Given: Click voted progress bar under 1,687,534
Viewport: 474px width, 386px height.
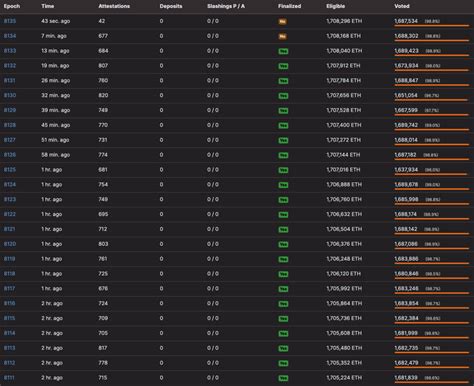Looking at the screenshot, I should point(432,25).
